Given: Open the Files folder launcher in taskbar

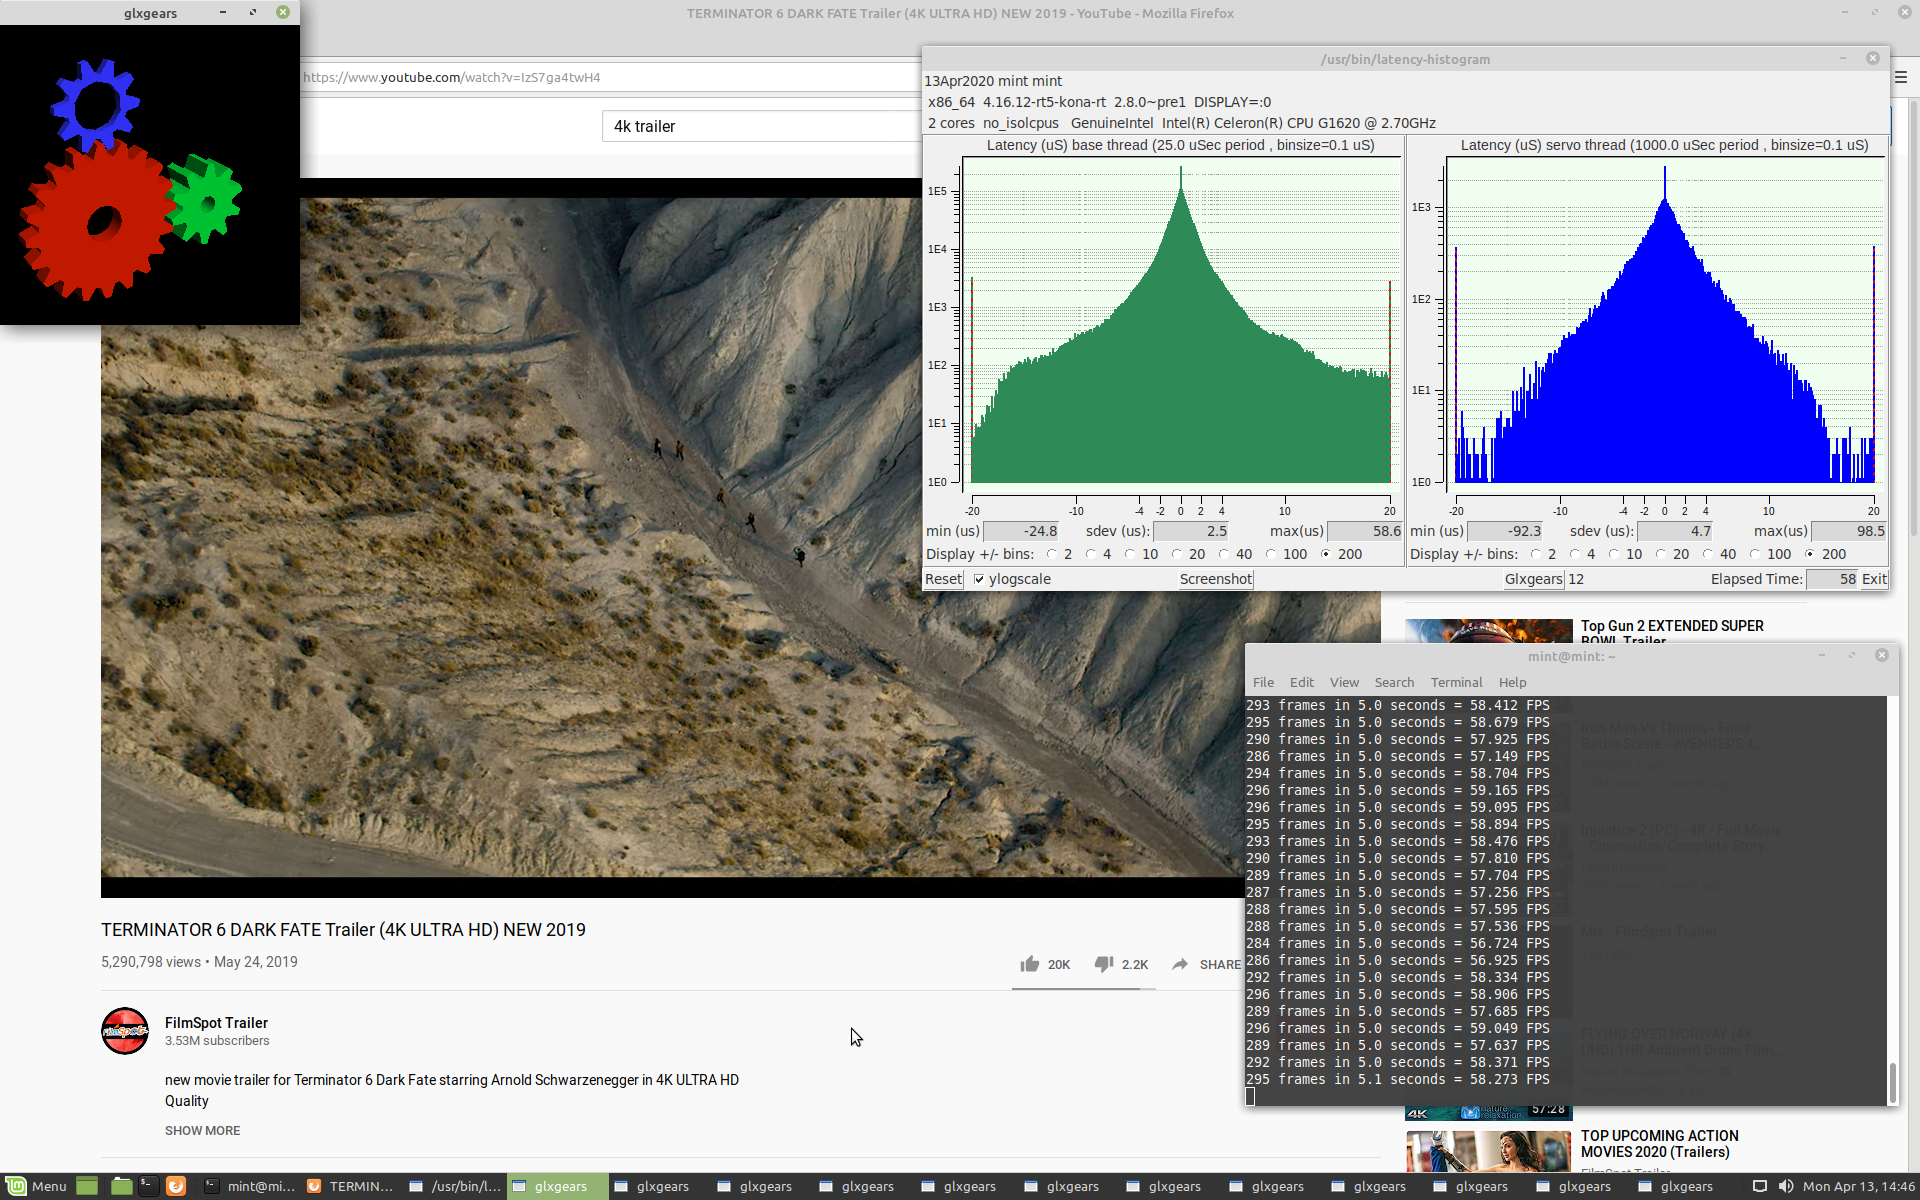Looking at the screenshot, I should click(121, 1186).
